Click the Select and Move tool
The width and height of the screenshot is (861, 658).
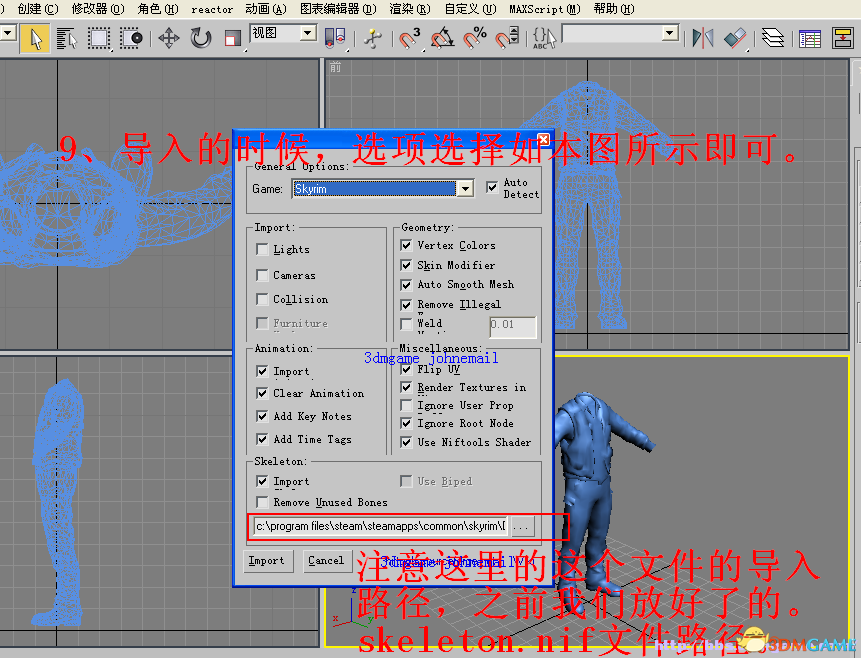(x=168, y=38)
